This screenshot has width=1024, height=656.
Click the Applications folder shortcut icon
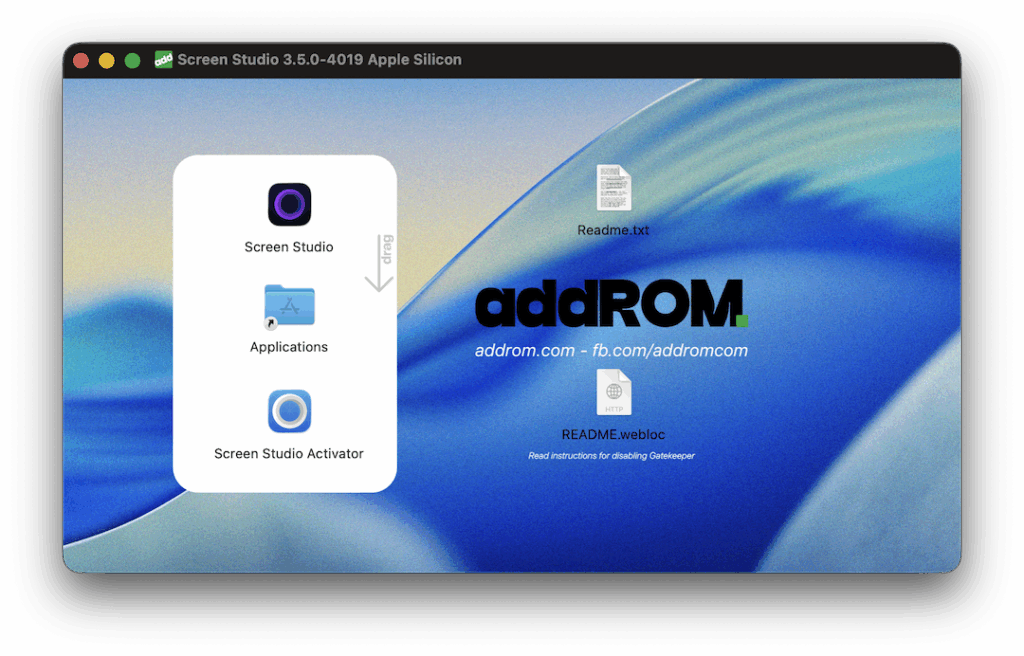pos(289,306)
